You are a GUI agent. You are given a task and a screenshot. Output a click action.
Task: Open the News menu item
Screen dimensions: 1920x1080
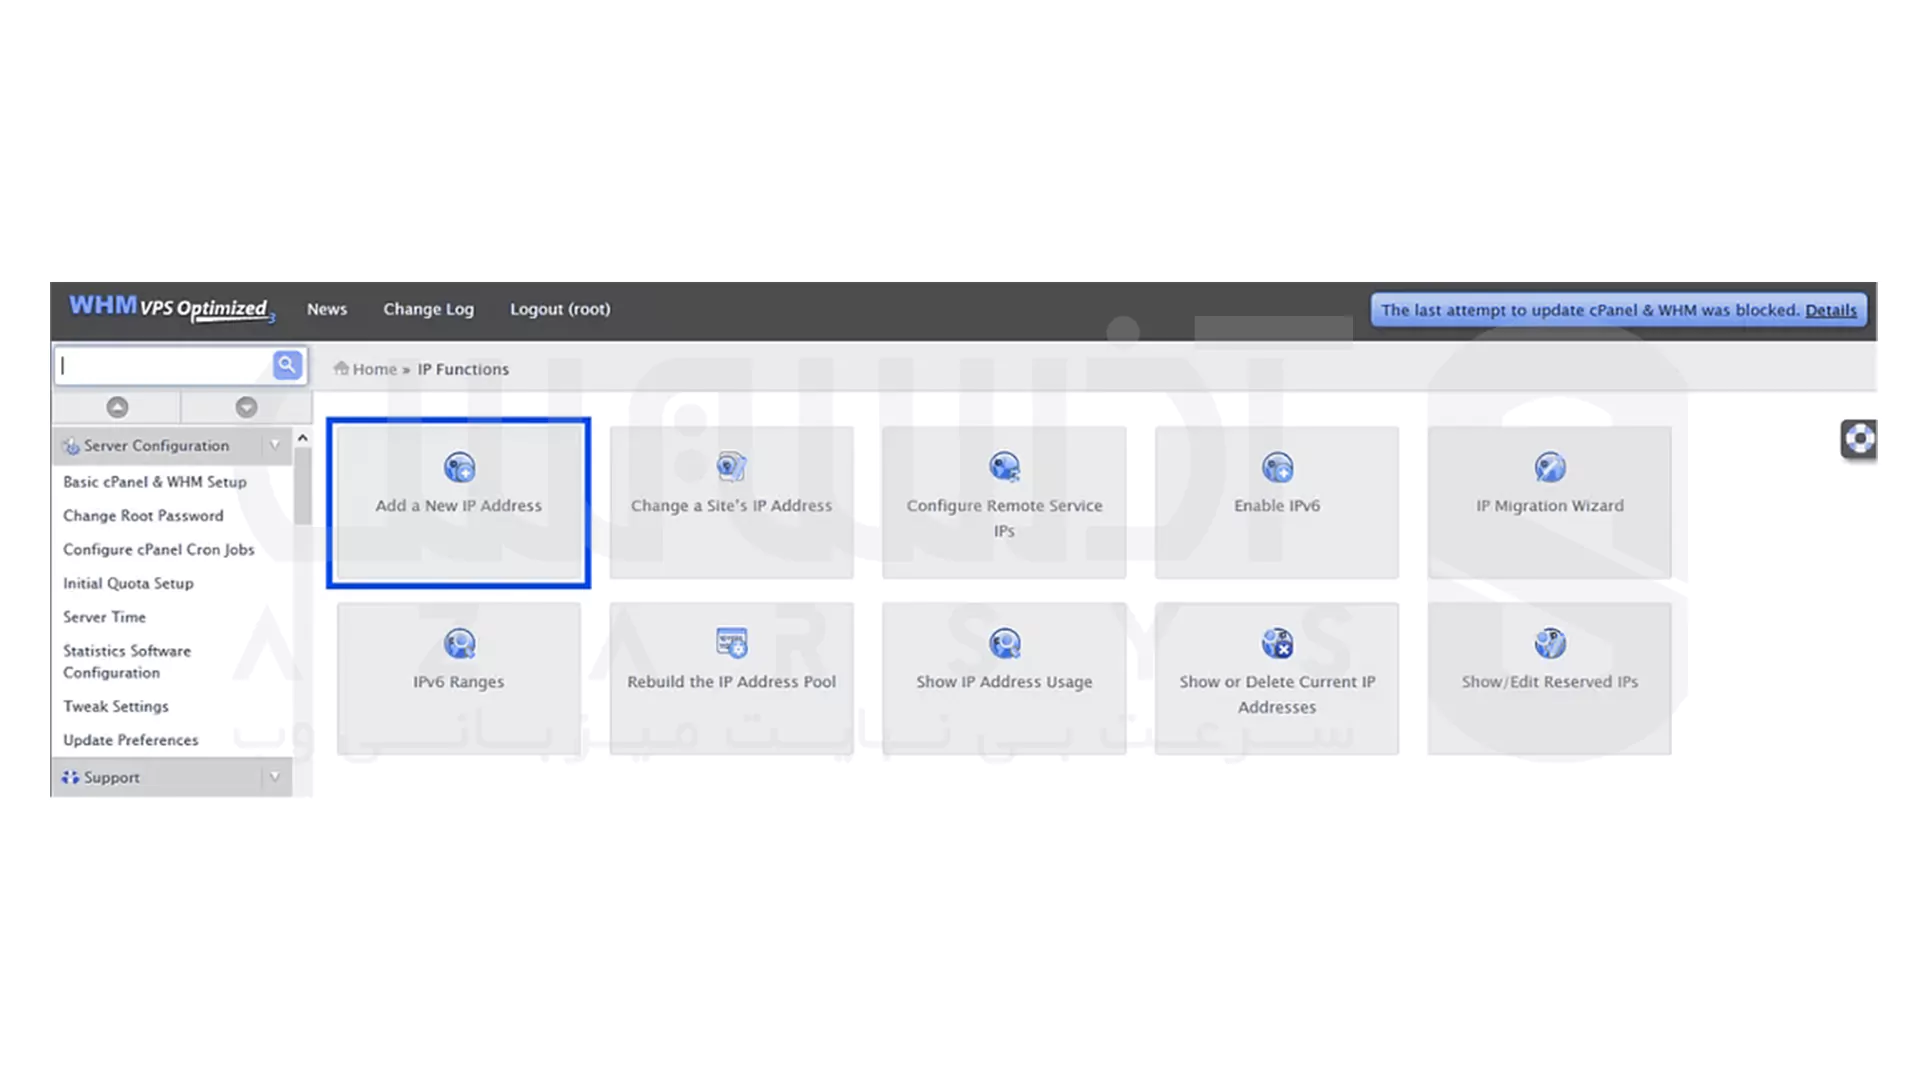327,310
